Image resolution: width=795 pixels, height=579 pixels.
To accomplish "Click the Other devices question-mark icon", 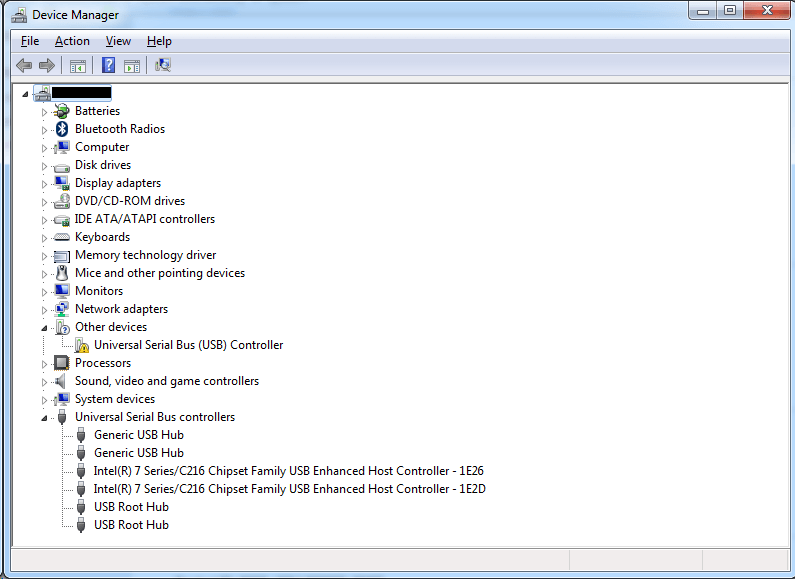I will 62,327.
